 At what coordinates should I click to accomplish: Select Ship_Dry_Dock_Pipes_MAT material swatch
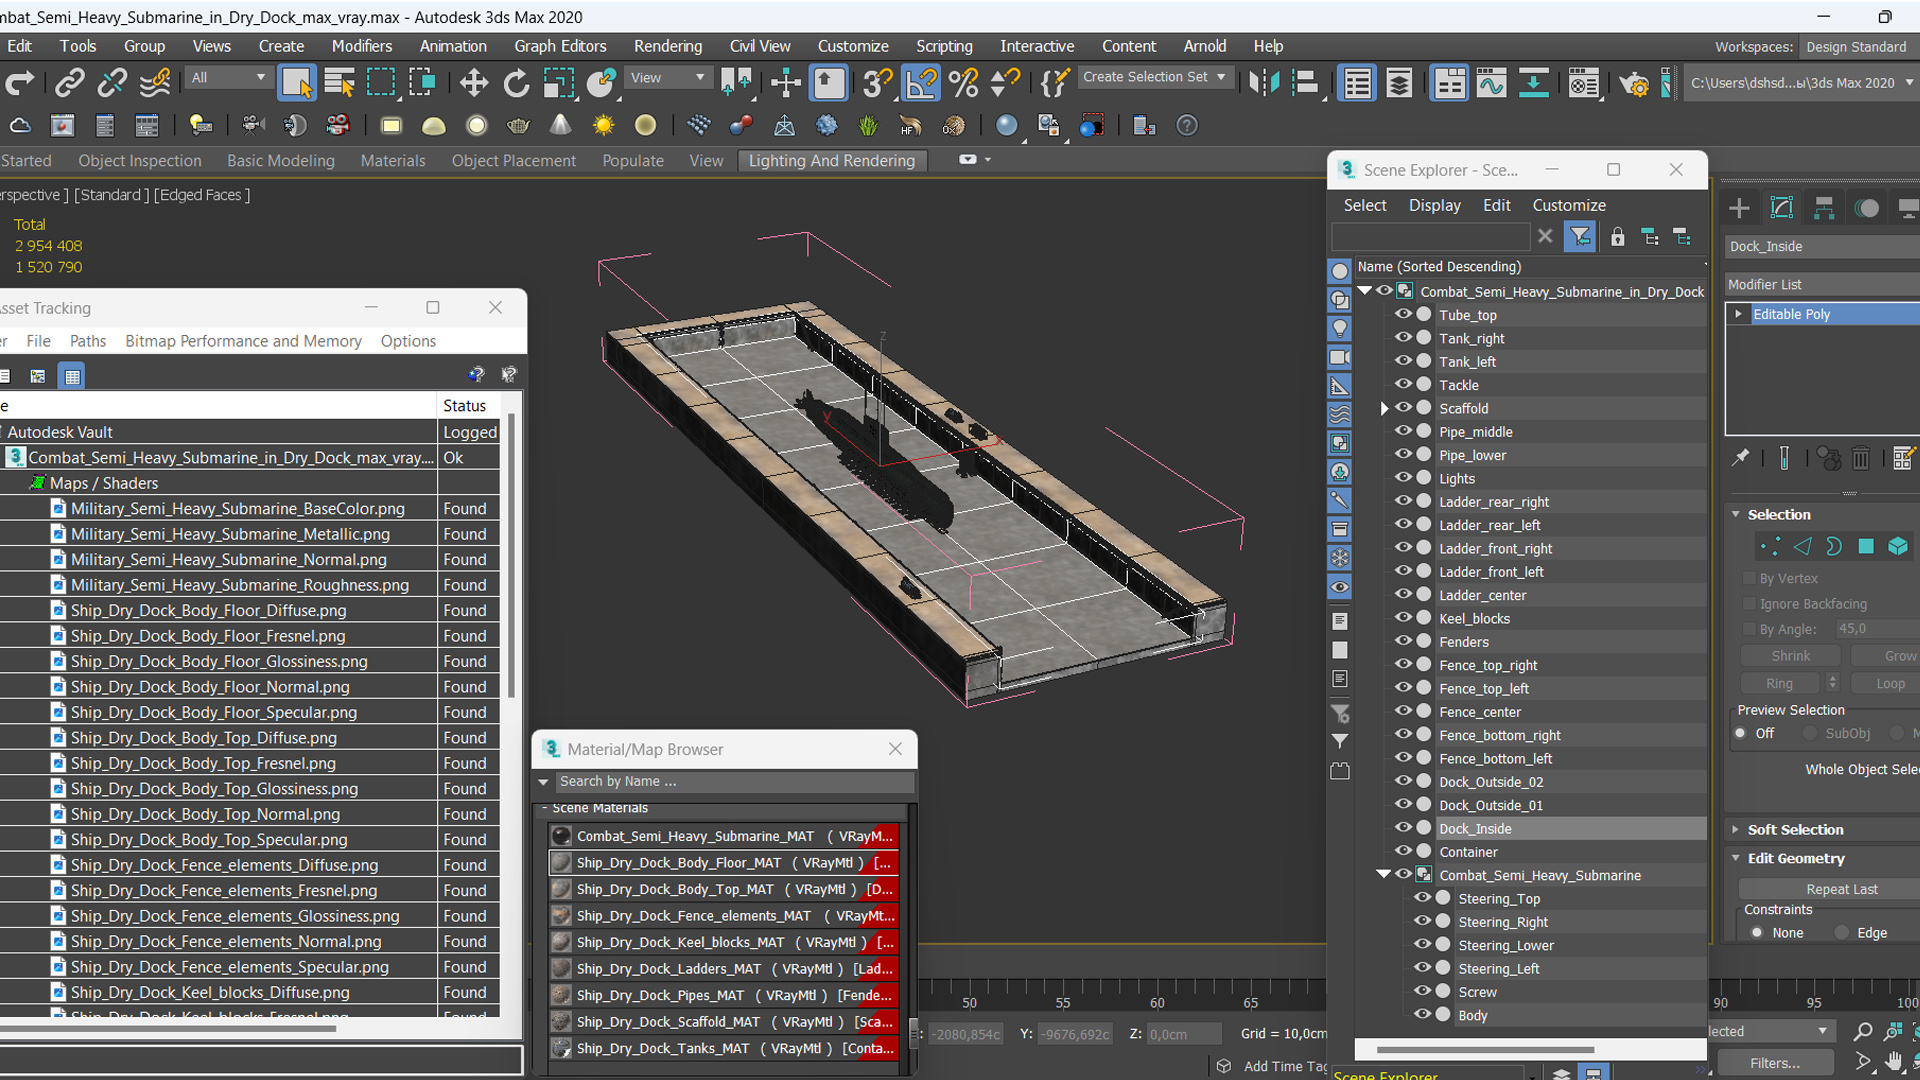pyautogui.click(x=562, y=995)
